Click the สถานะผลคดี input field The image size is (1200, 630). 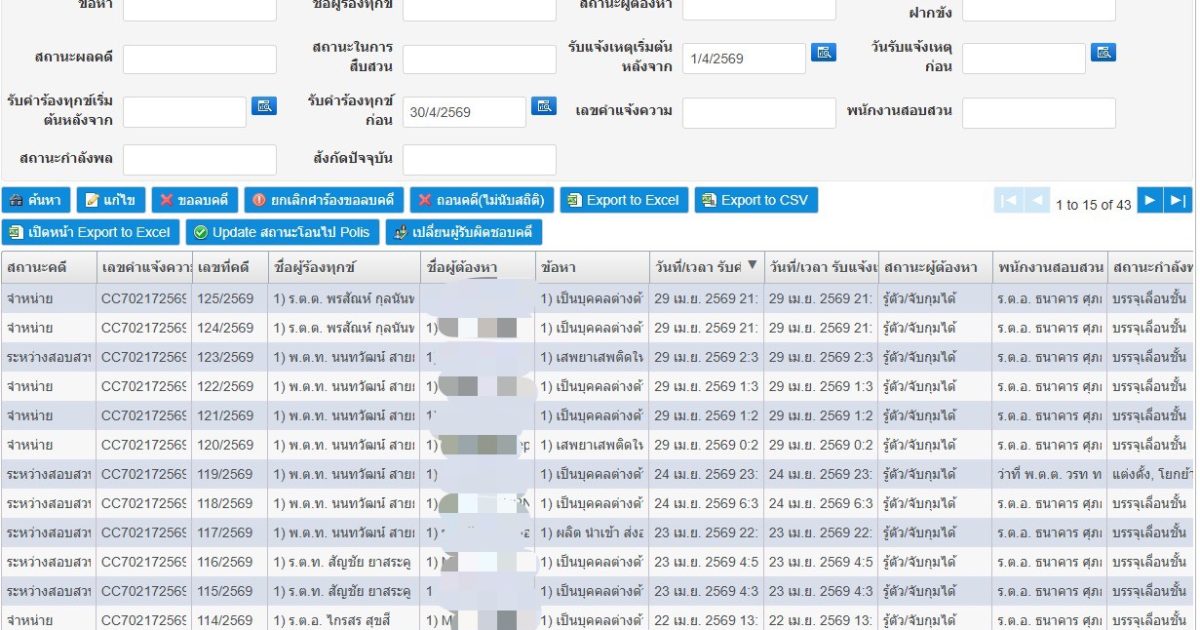point(200,59)
